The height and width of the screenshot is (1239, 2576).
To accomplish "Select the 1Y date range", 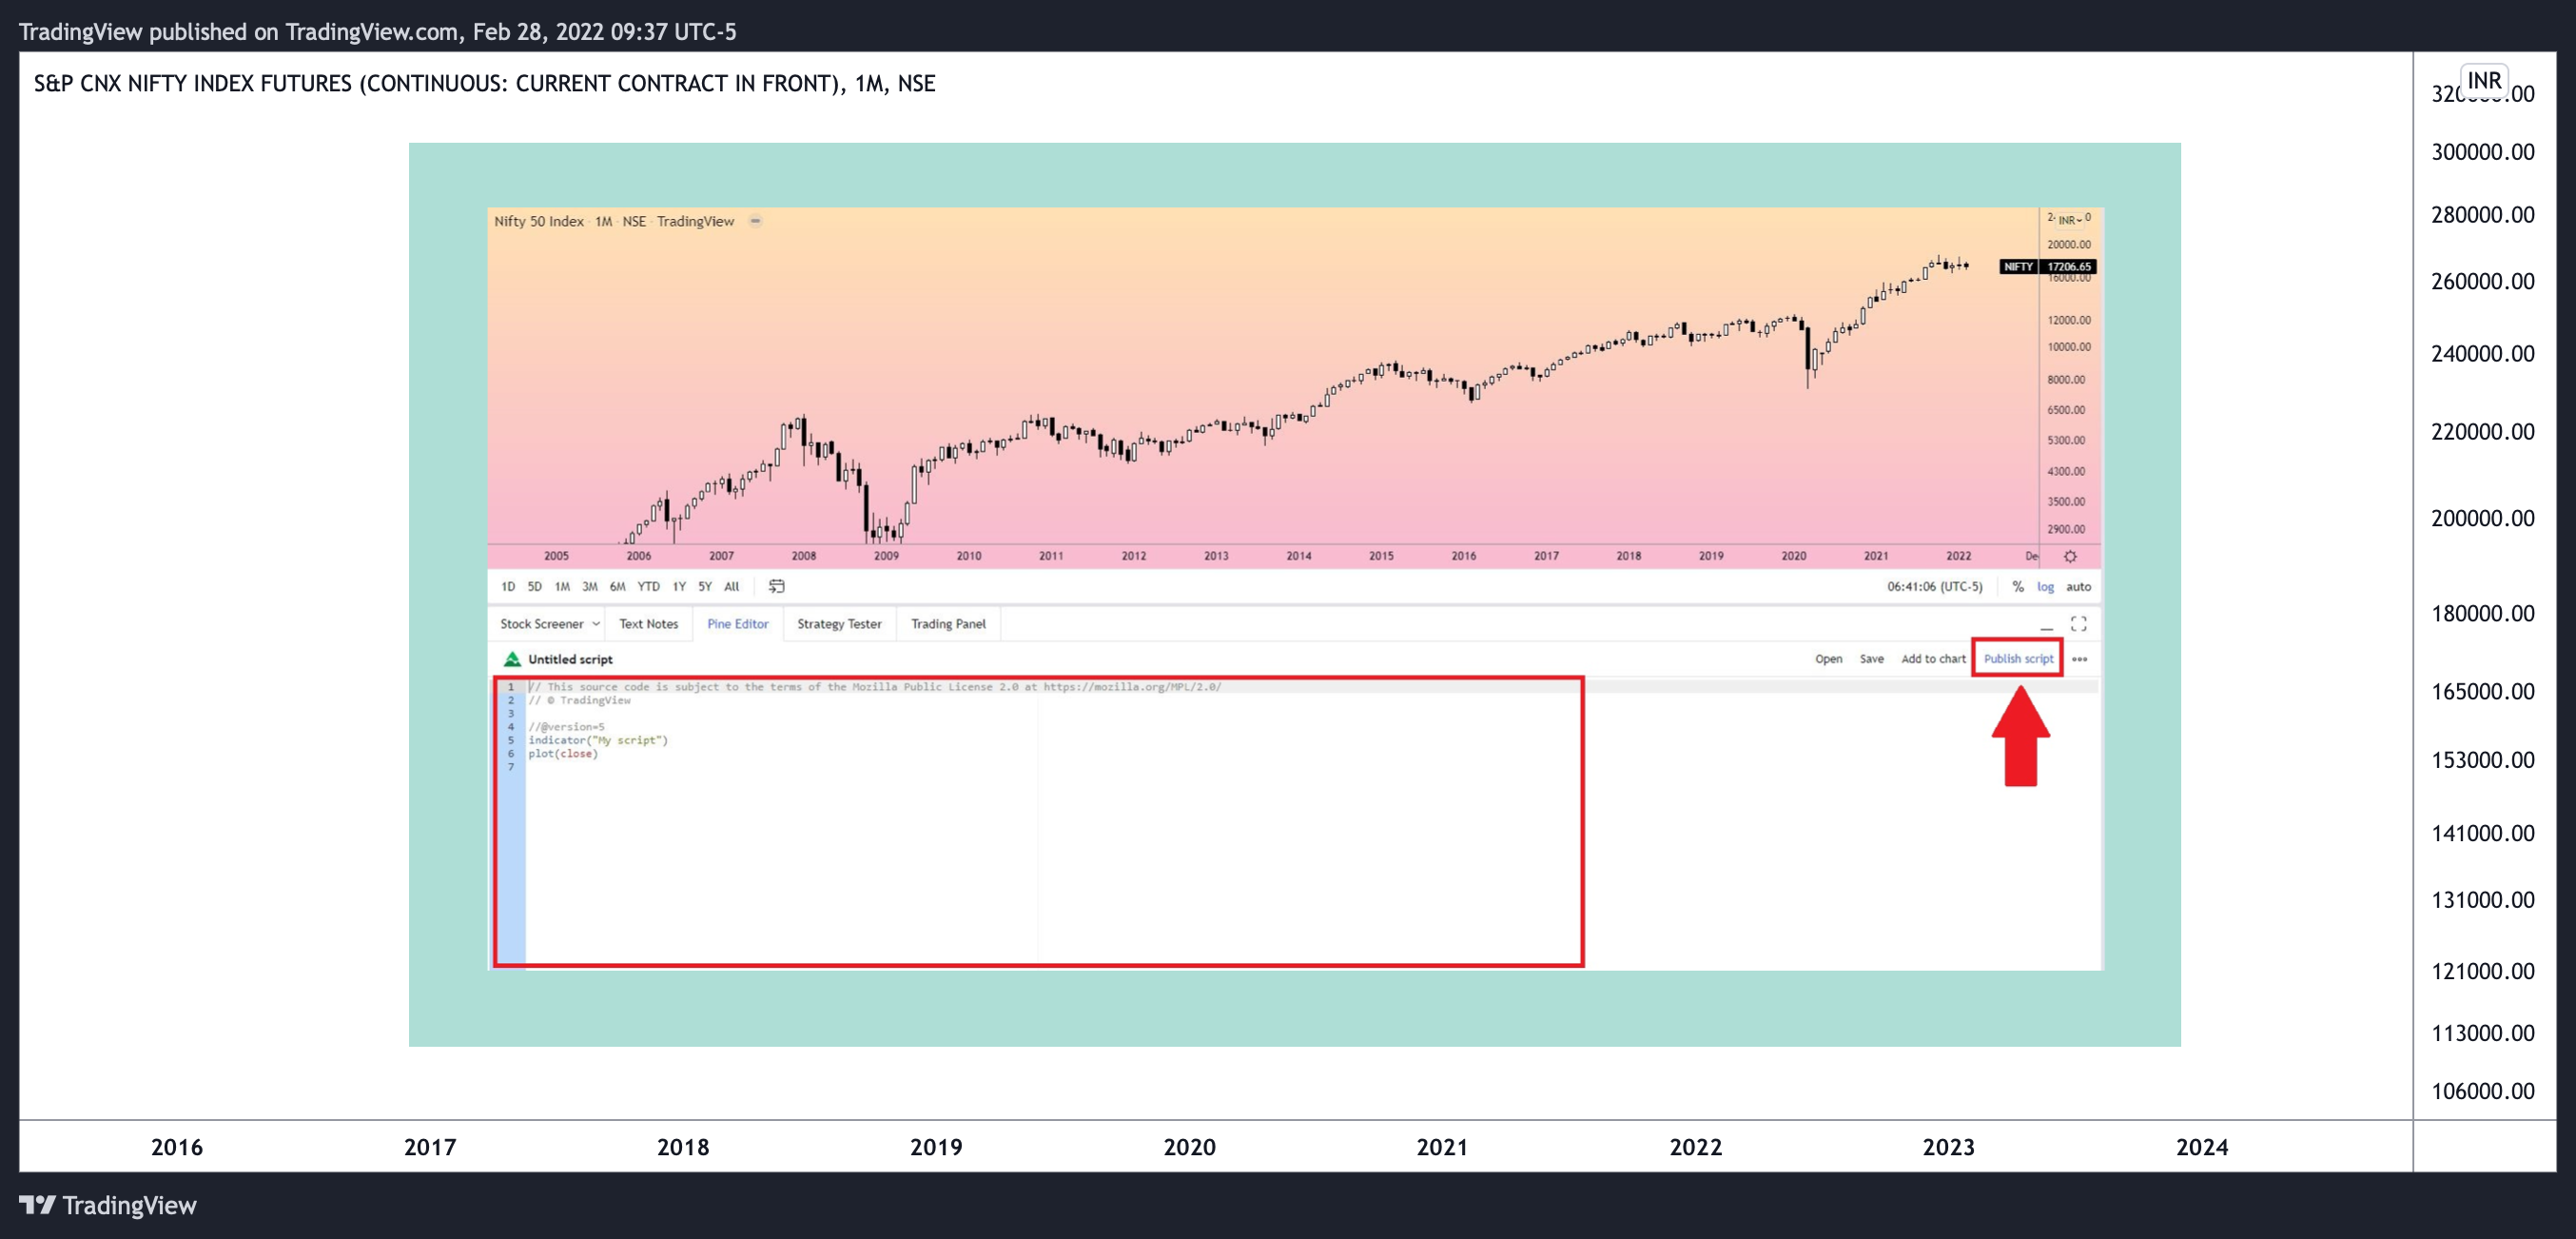I will 679,587.
